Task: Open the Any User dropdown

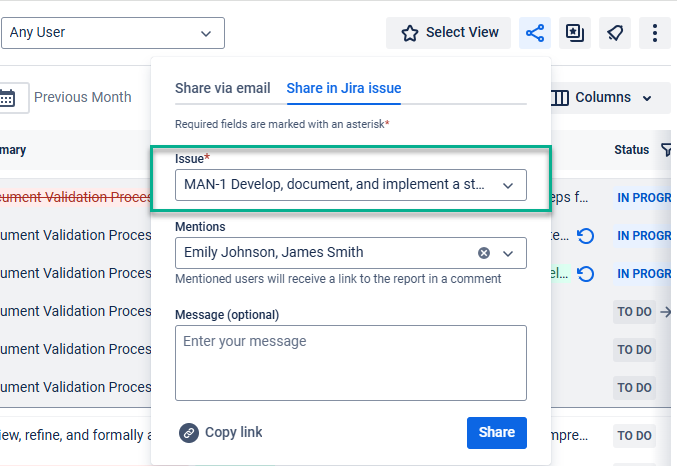Action: point(112,33)
